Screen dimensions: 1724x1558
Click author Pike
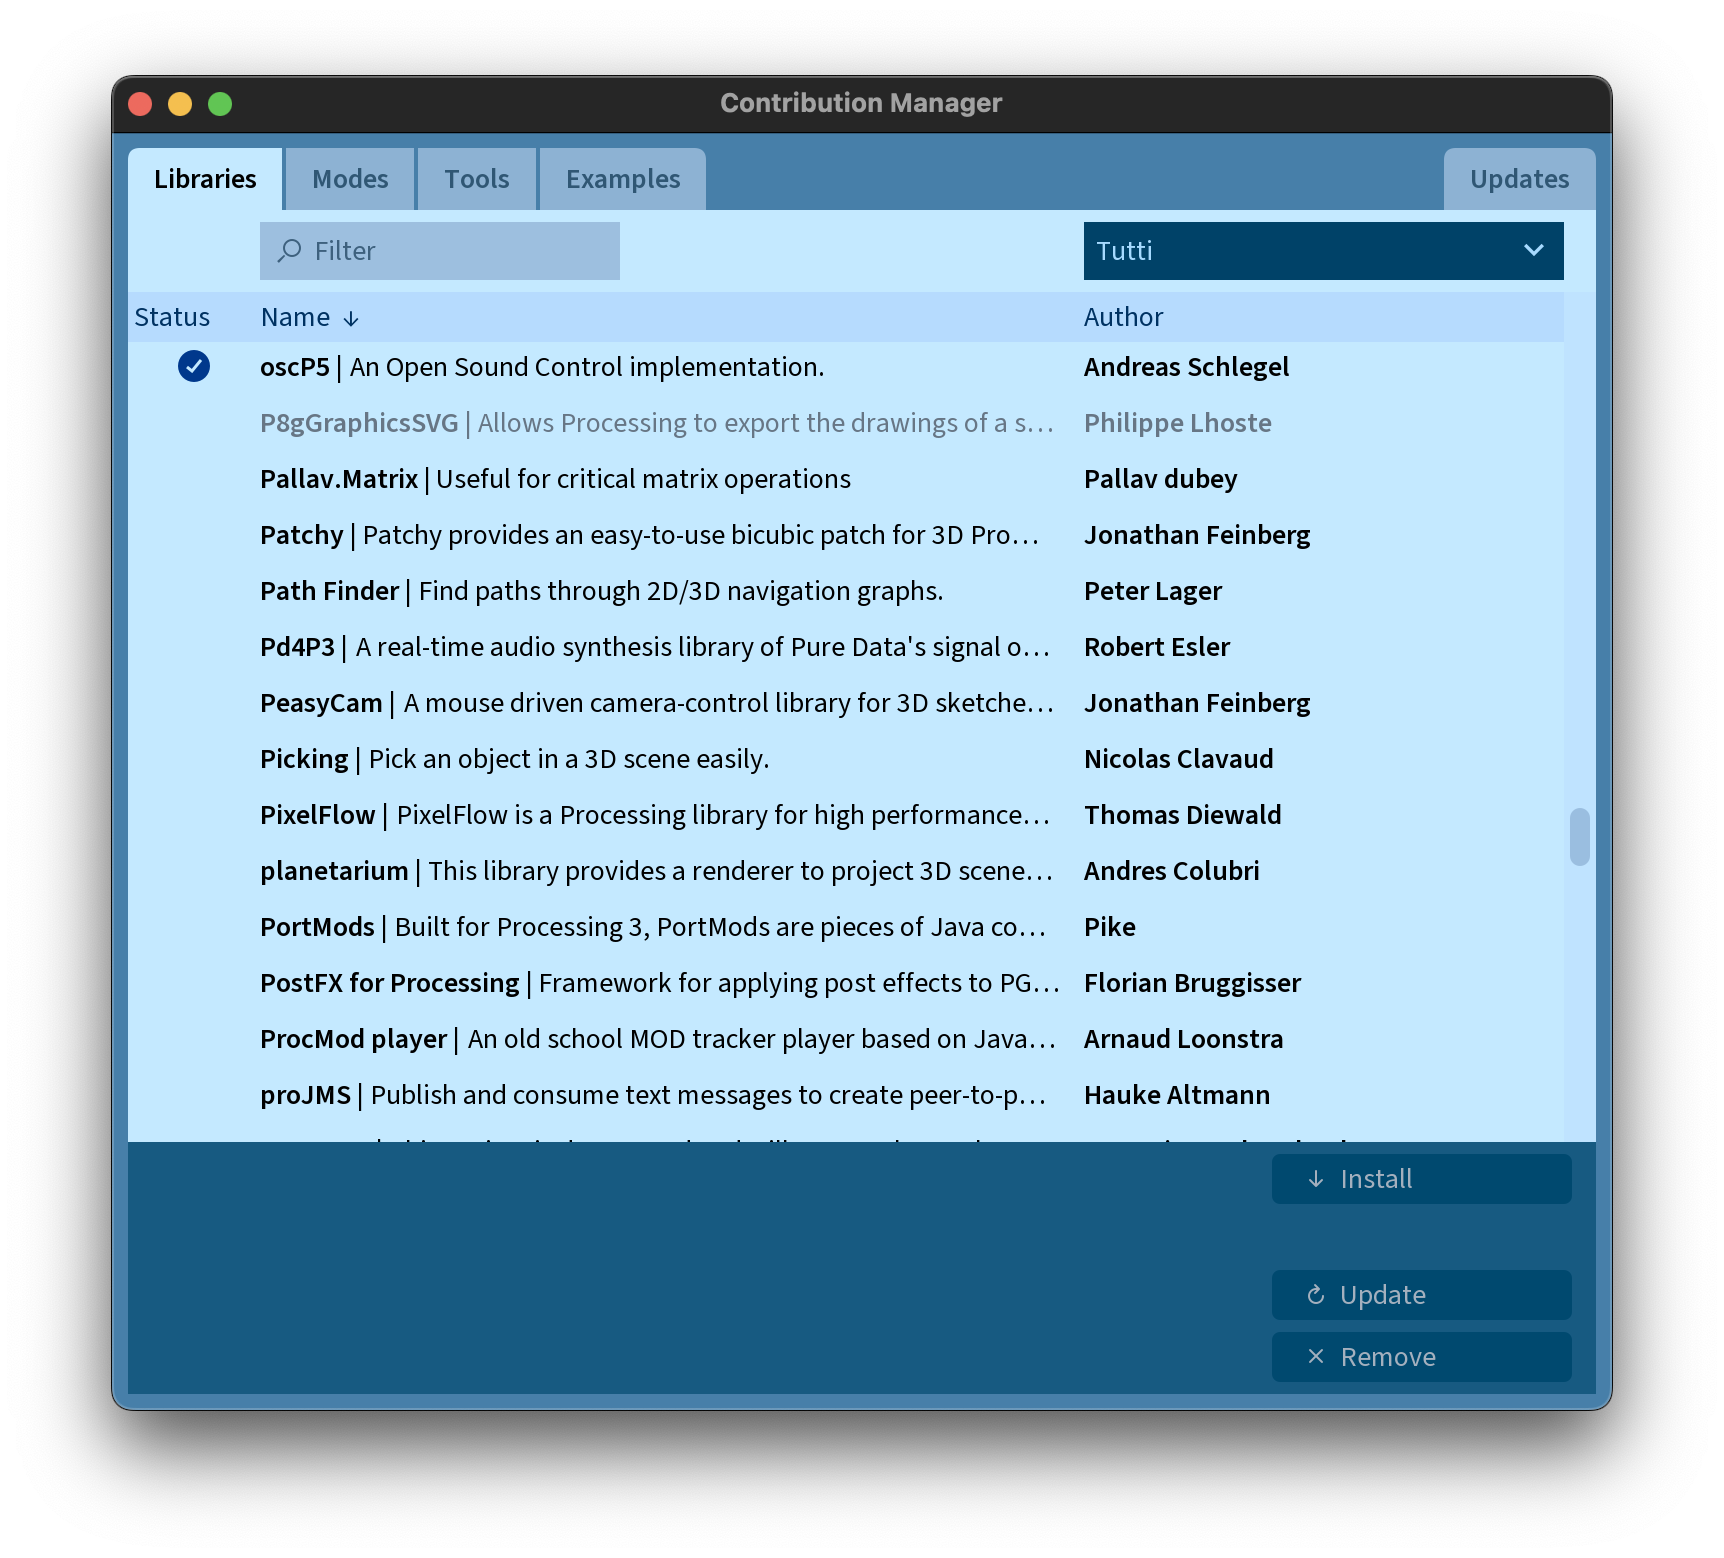(1109, 927)
